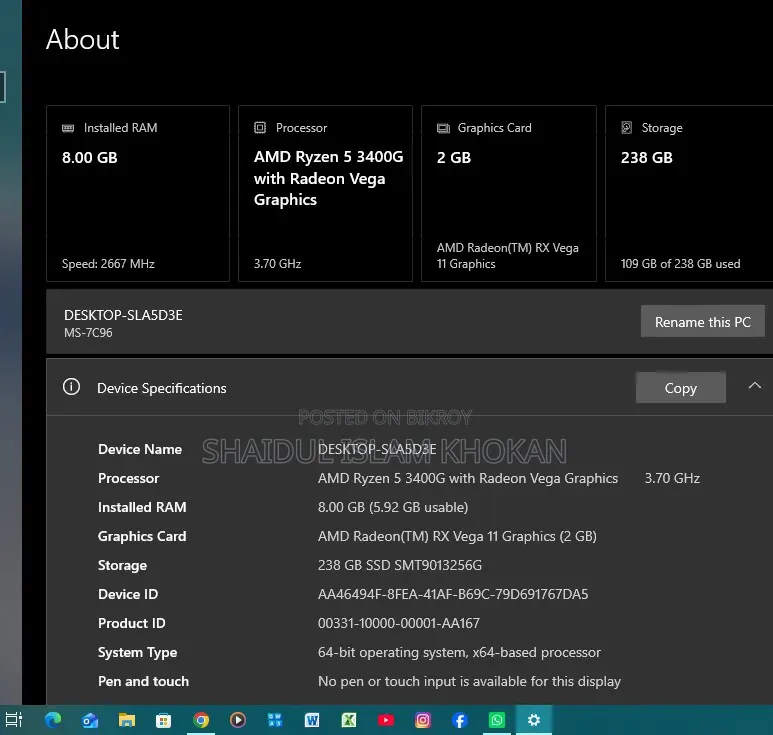The image size is (773, 735).
Task: Click 3.70 GHz in the Processor card
Action: click(278, 264)
